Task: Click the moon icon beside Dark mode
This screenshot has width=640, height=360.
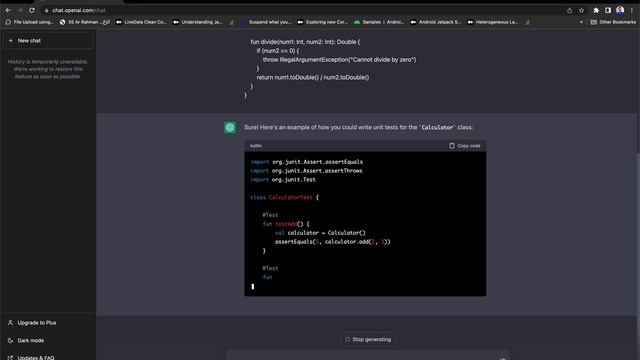Action: point(11,340)
